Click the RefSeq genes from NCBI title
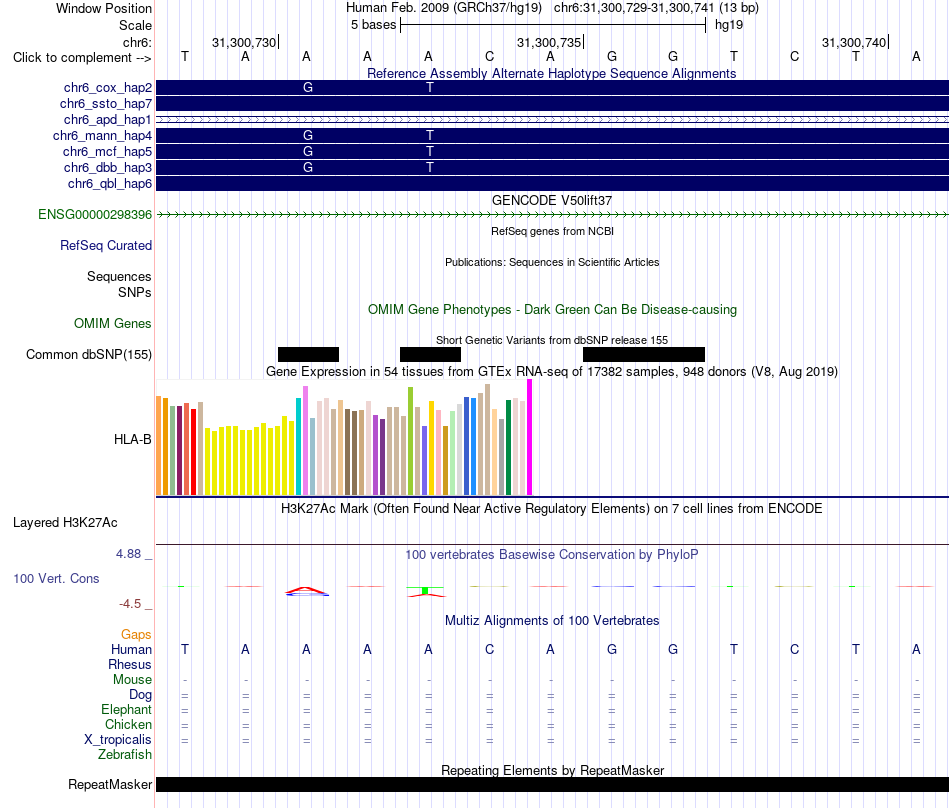950x808 pixels. [x=553, y=231]
